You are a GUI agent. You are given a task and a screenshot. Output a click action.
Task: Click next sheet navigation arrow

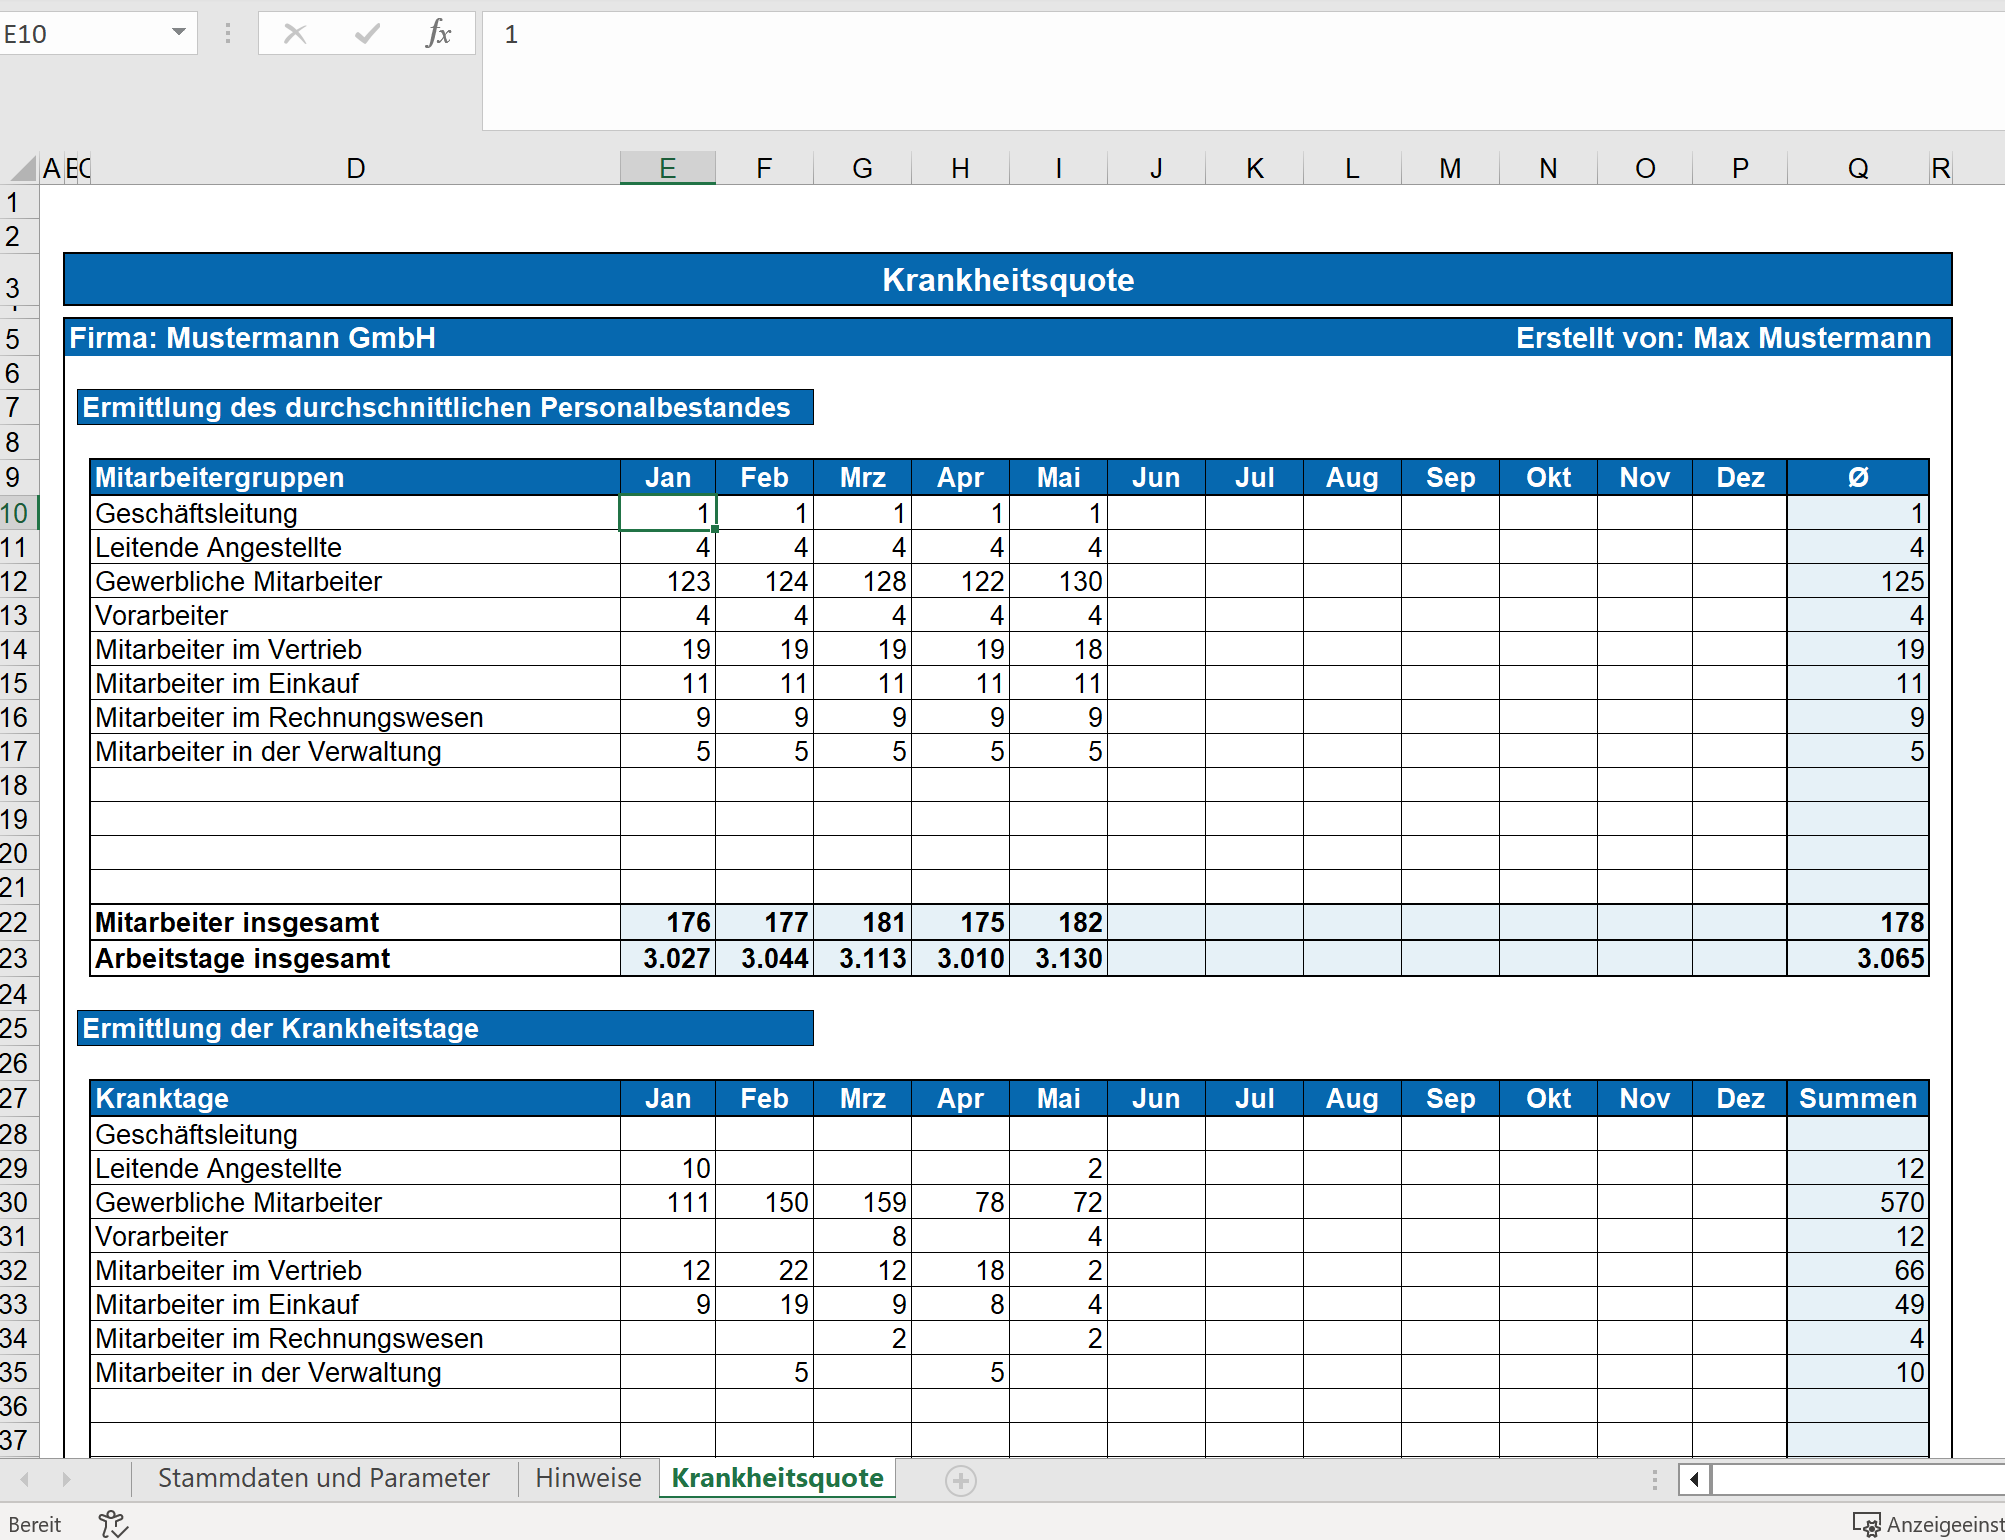pos(67,1479)
